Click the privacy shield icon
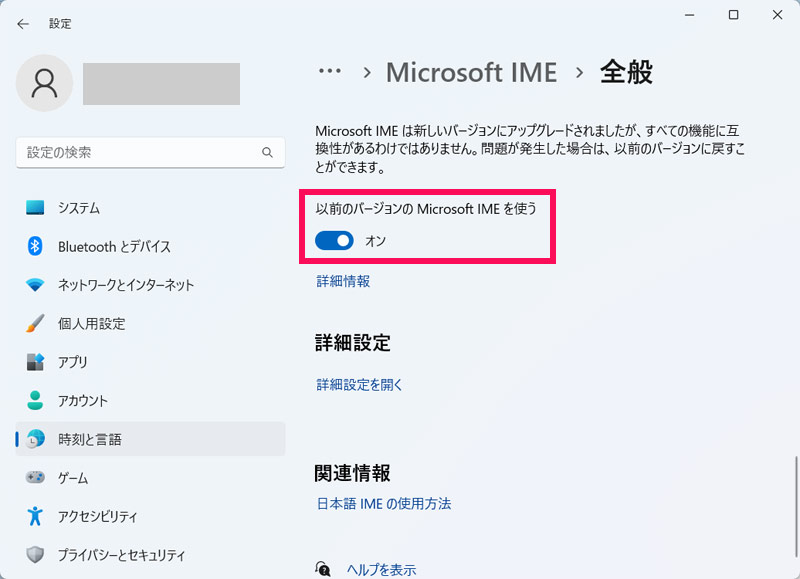800x579 pixels. 35,555
